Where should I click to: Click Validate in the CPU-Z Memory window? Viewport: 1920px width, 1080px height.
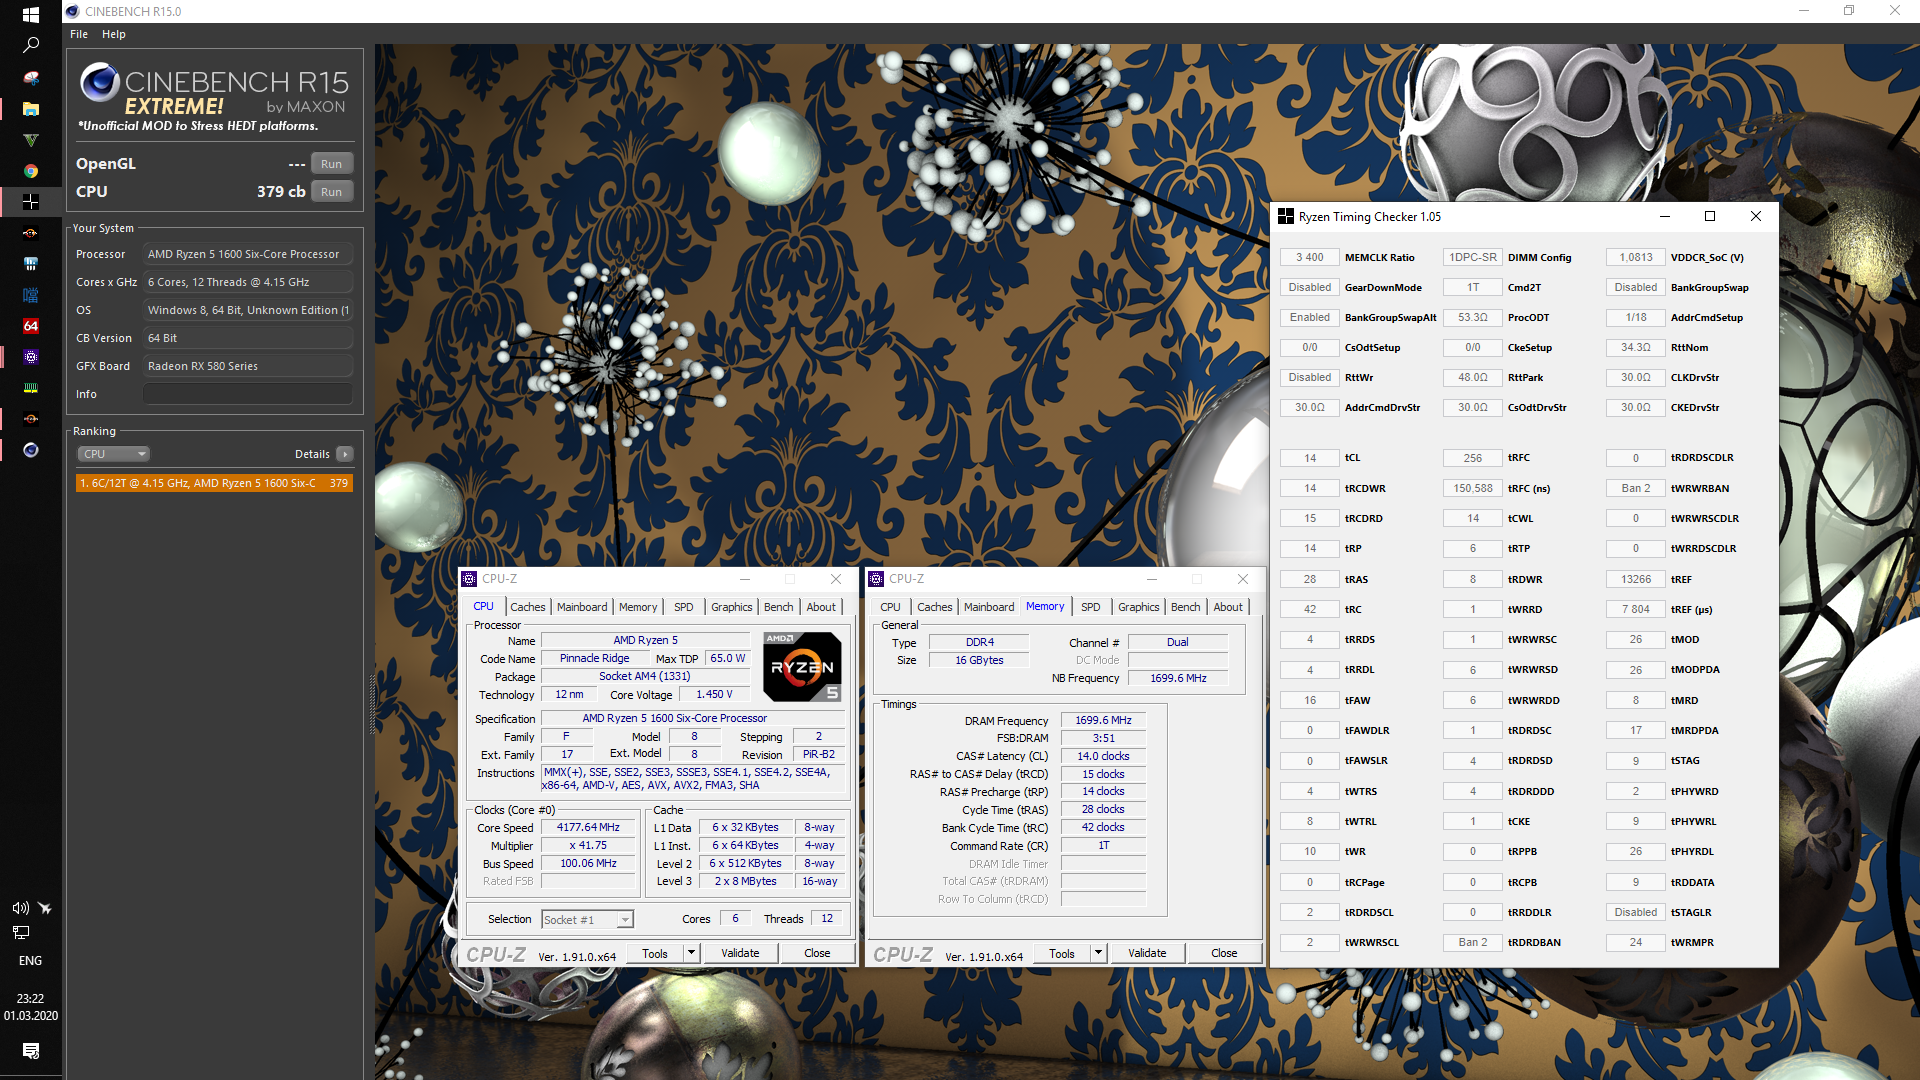pyautogui.click(x=1147, y=953)
